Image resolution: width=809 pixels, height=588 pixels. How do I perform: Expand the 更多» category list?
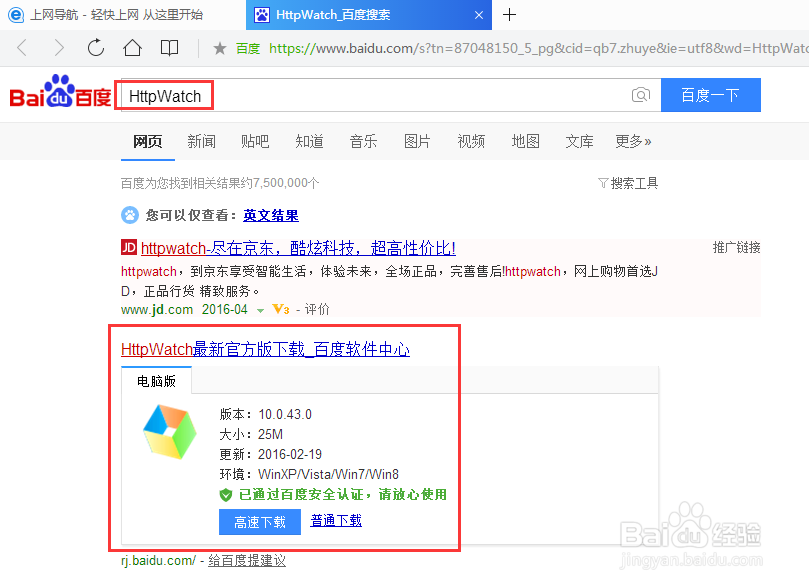634,141
